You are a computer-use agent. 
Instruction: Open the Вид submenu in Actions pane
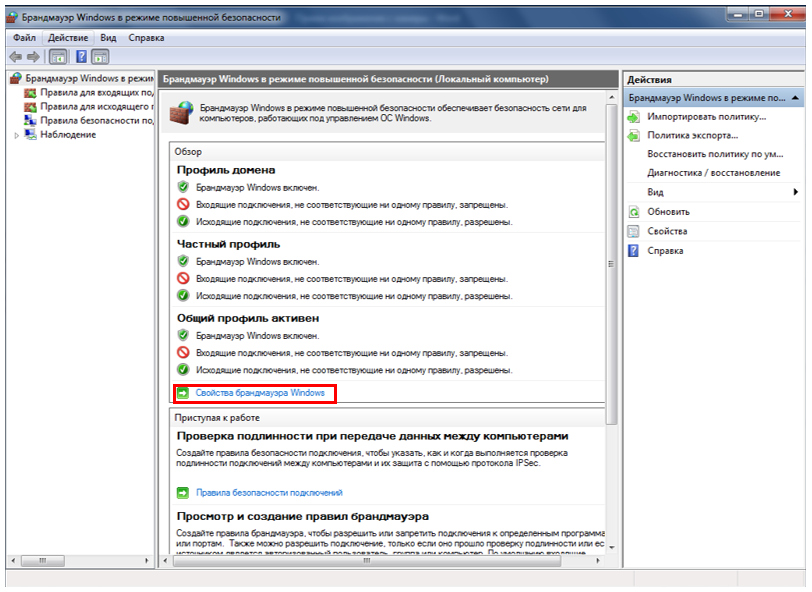point(656,192)
